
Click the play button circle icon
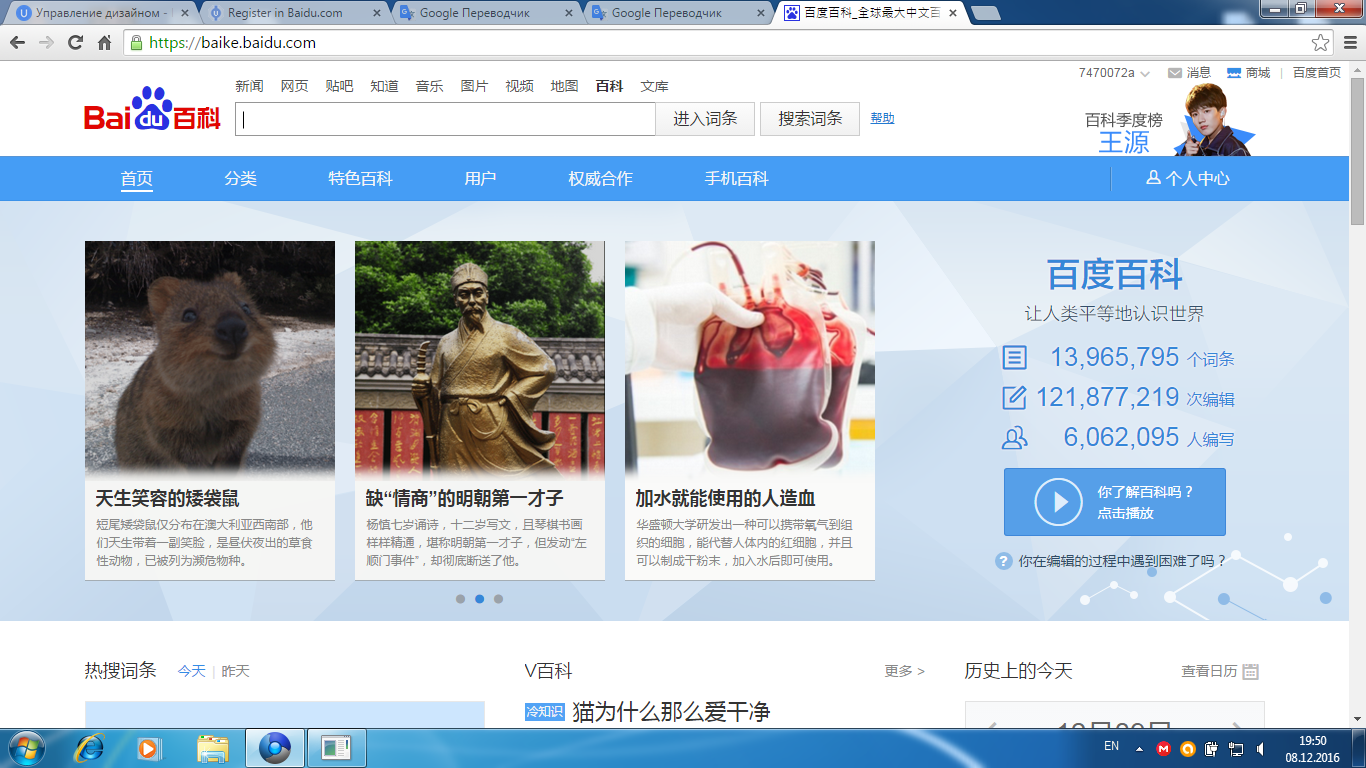pyautogui.click(x=1059, y=502)
